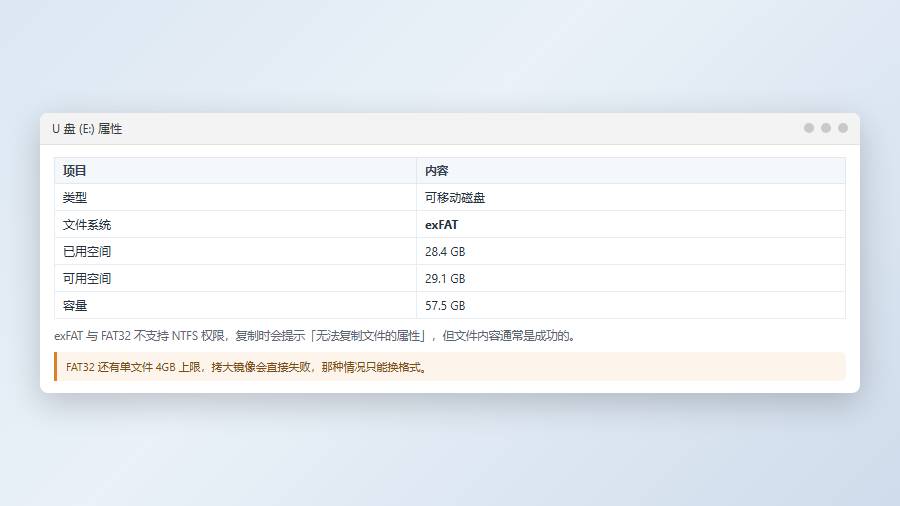Click the highlighted warning about FAT32 4GB limit
Image resolution: width=900 pixels, height=506 pixels.
click(450, 367)
